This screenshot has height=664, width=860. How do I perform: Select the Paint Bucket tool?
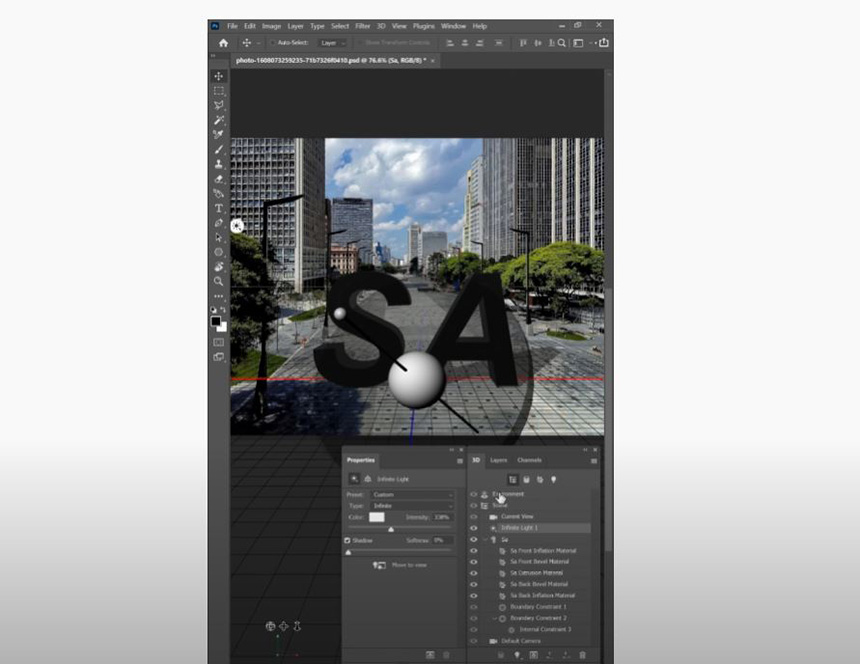click(x=219, y=194)
